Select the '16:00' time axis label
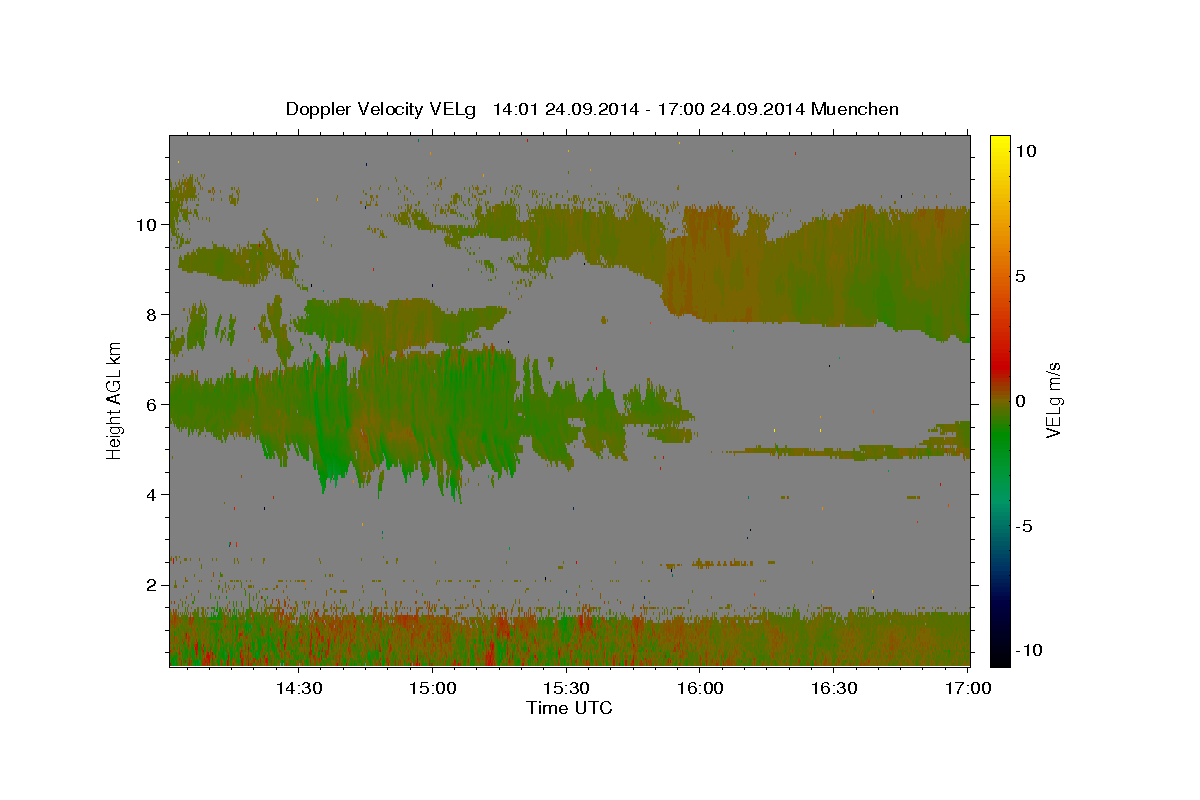The image size is (1200, 800). pos(700,688)
